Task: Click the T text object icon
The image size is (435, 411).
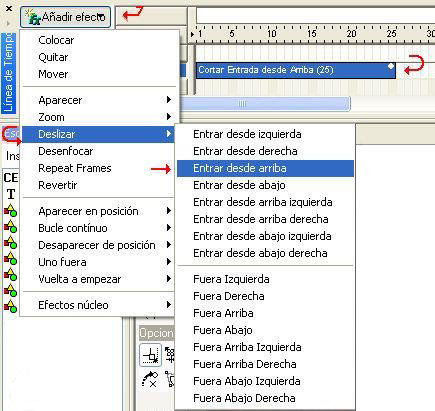Action: click(x=11, y=194)
